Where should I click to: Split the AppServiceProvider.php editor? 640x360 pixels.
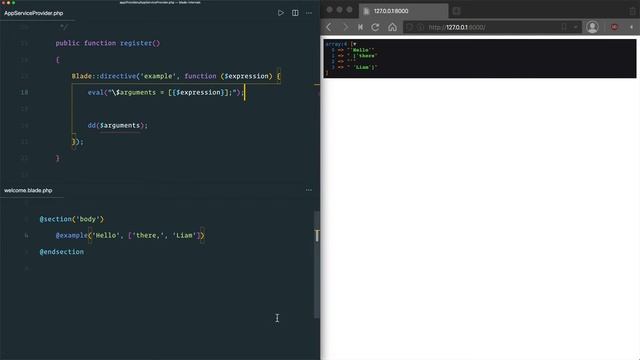click(295, 13)
